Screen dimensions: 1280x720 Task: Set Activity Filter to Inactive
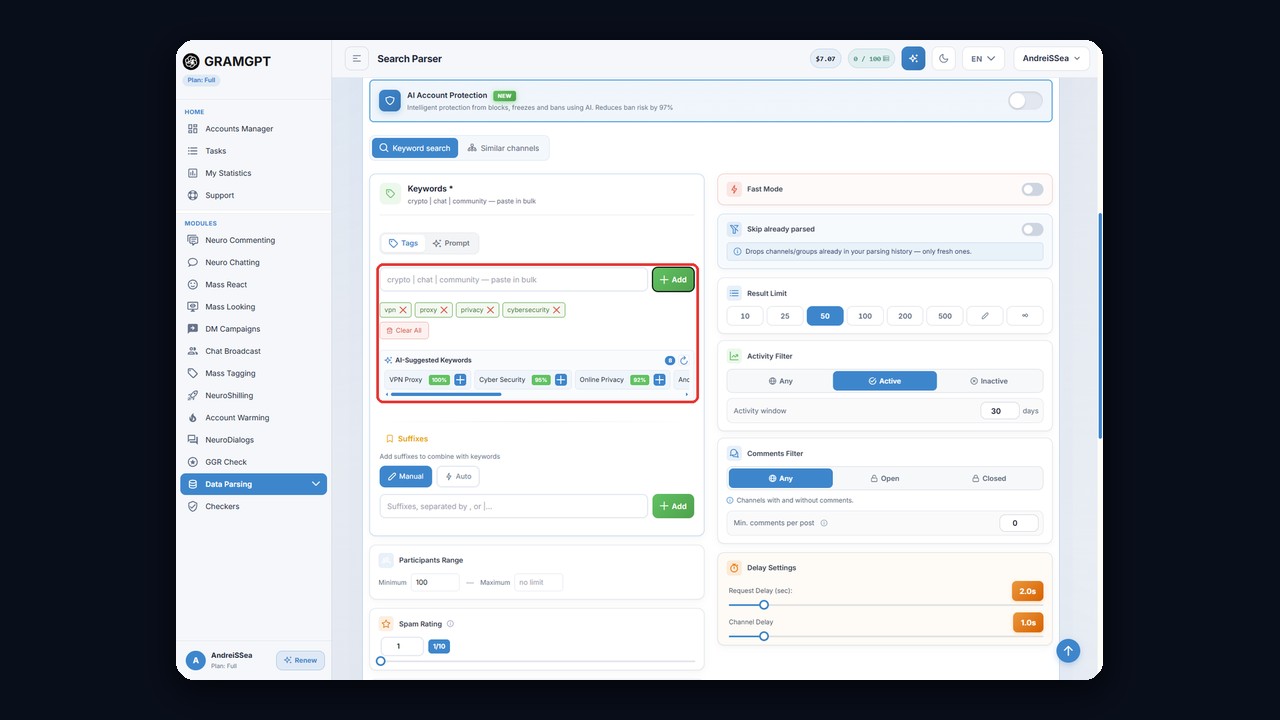(x=989, y=381)
